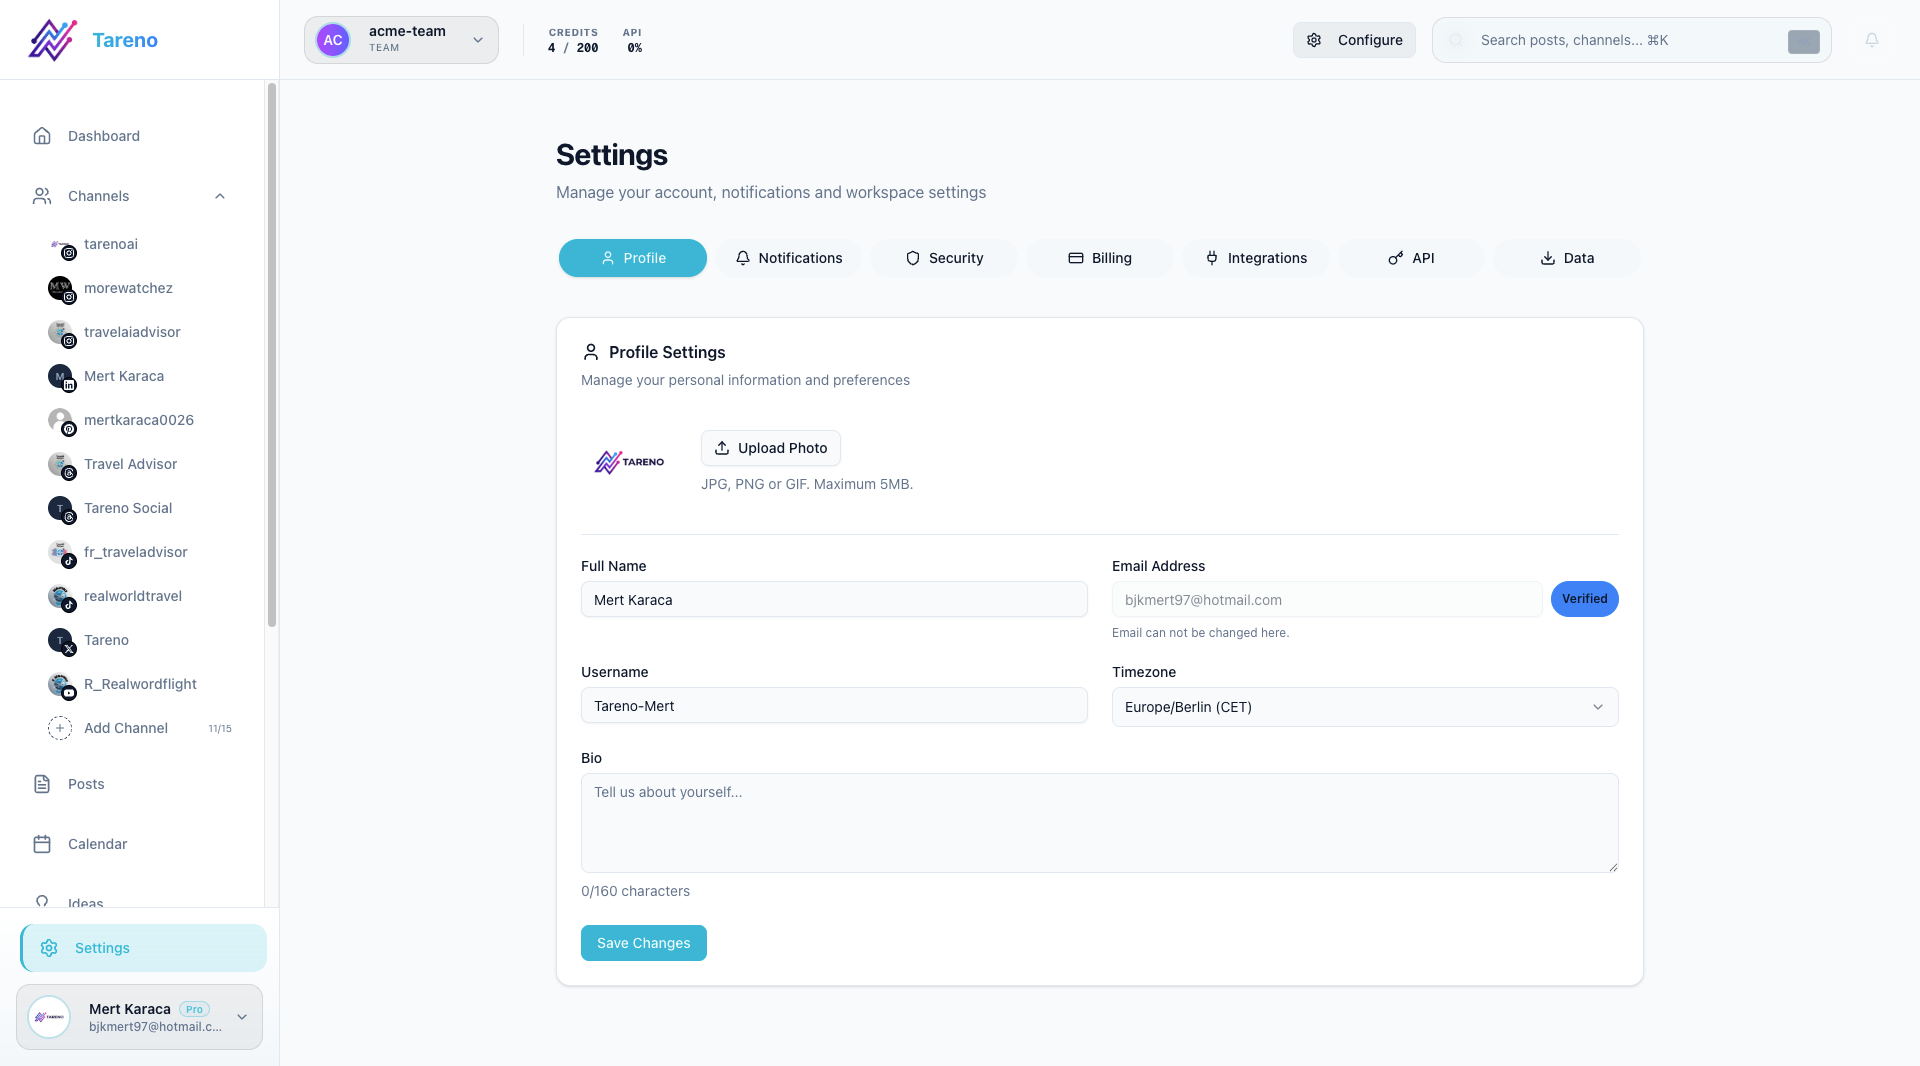Open the Timezone dropdown
Screen dimensions: 1920x1066
[1364, 707]
